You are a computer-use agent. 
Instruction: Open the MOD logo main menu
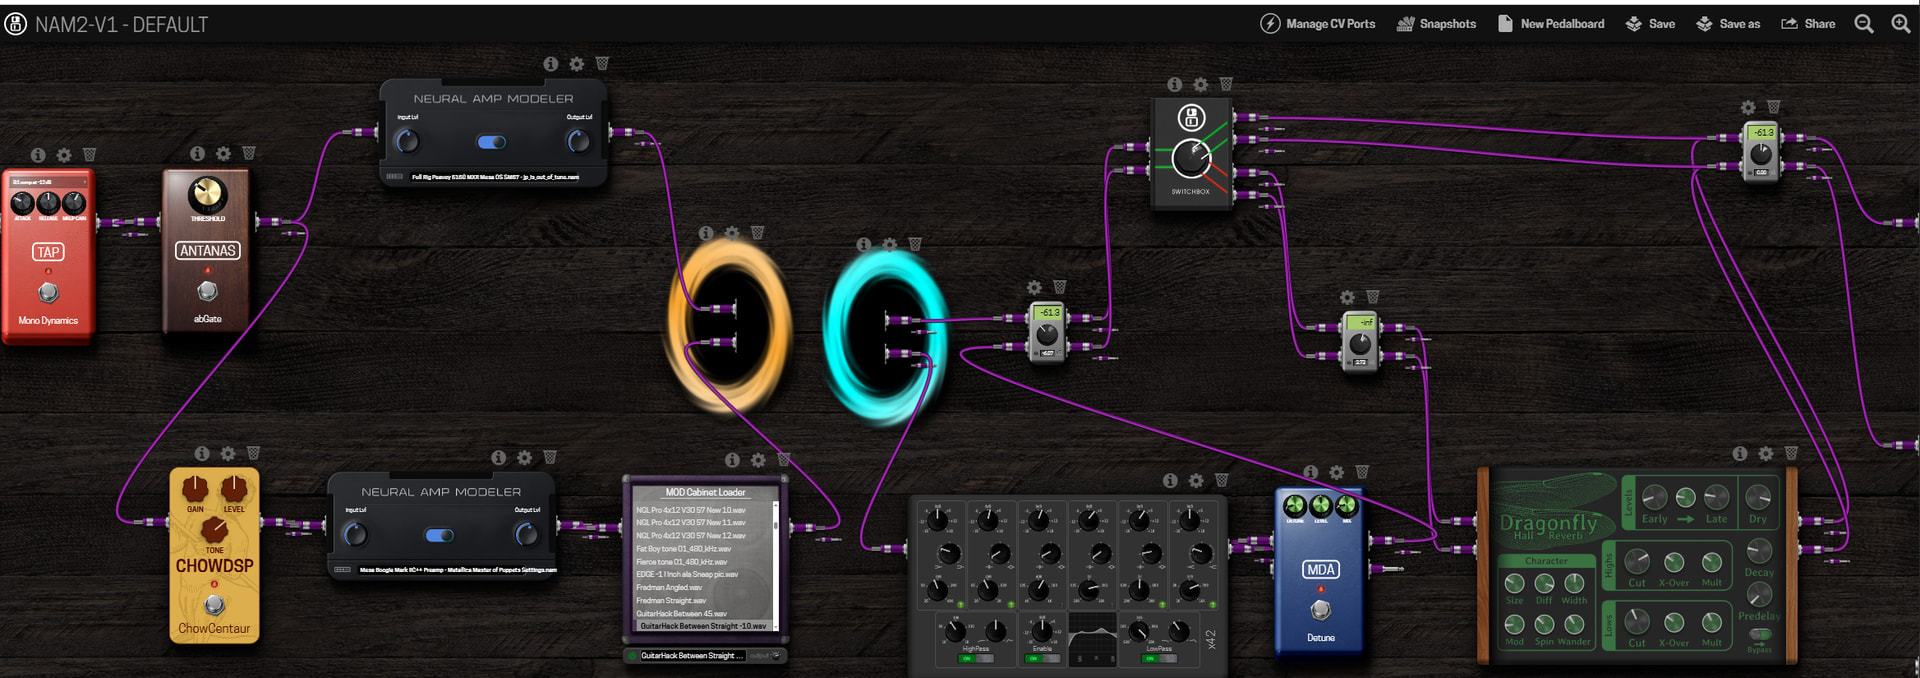(16, 24)
